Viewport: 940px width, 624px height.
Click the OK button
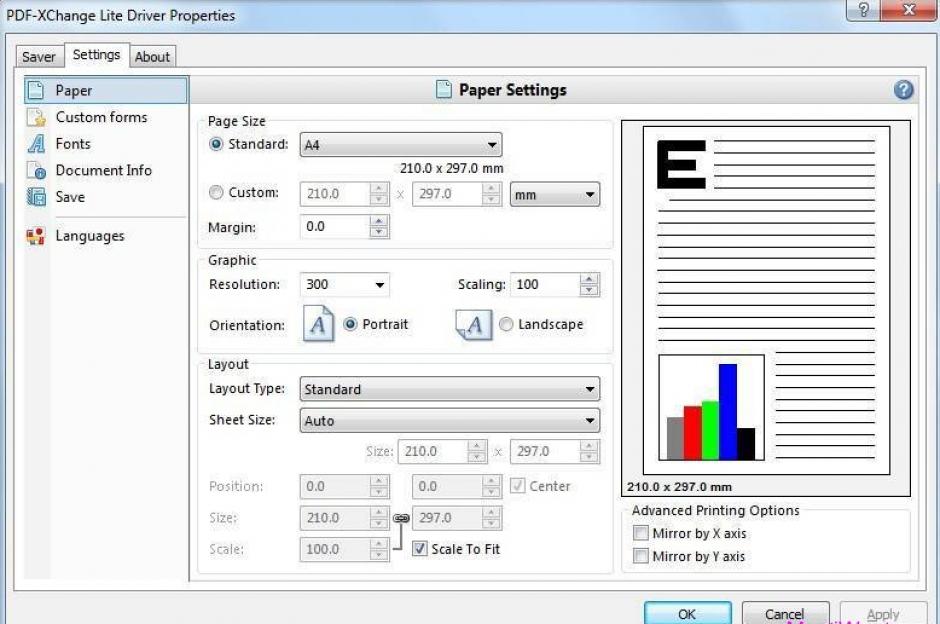pos(687,613)
